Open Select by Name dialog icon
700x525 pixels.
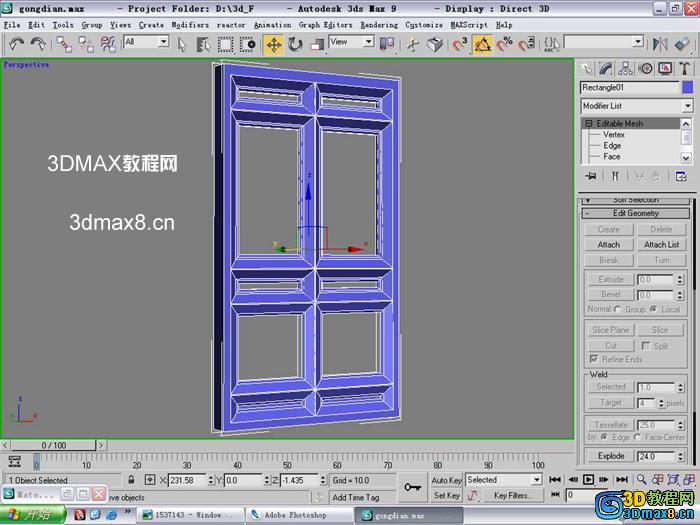coord(203,44)
